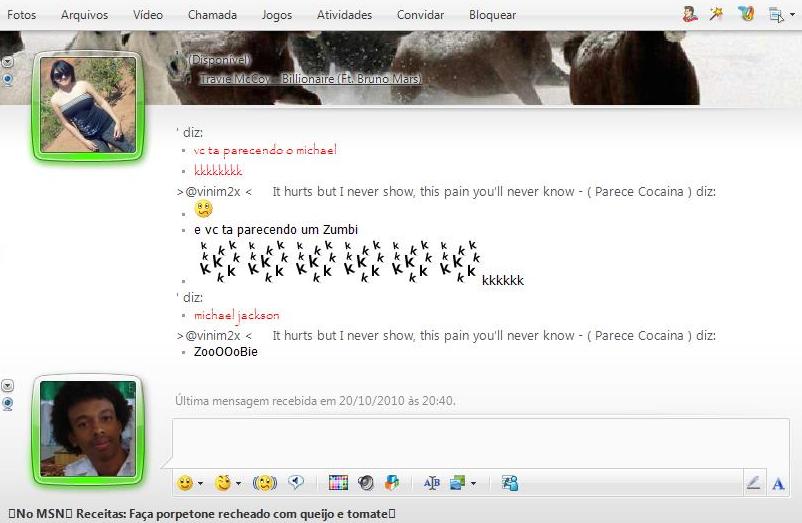Click the (Disponível) status text
This screenshot has height=523, width=802.
[x=219, y=60]
